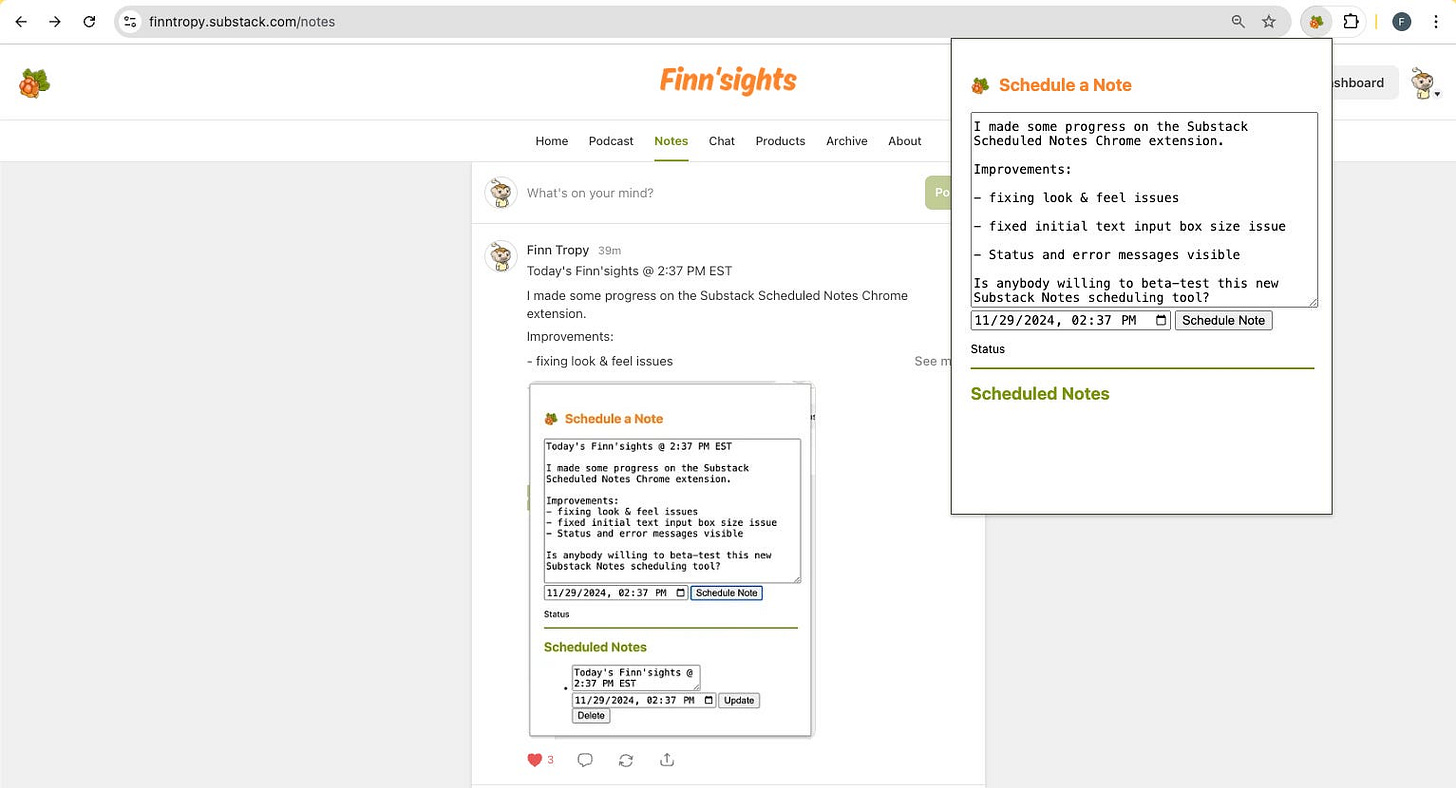
Task: Open the Archive tab
Action: [x=846, y=141]
